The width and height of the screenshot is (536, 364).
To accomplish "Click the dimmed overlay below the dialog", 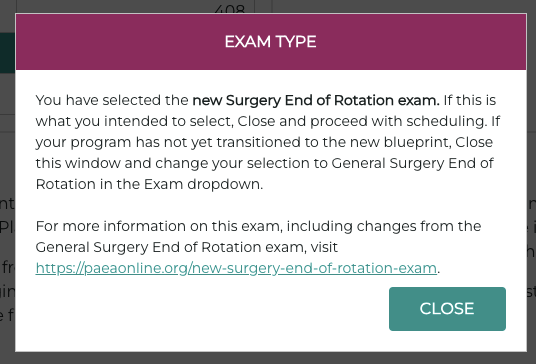I will point(268,358).
